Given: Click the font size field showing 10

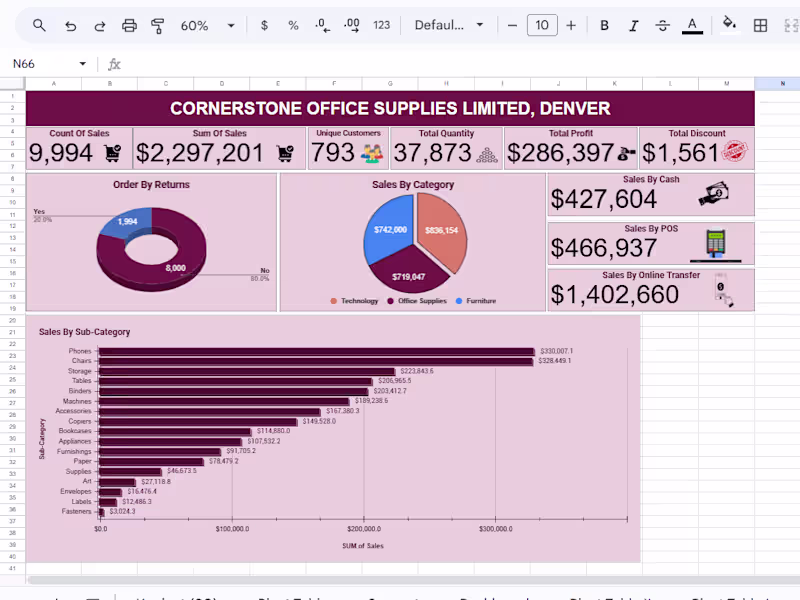Looking at the screenshot, I should (542, 25).
